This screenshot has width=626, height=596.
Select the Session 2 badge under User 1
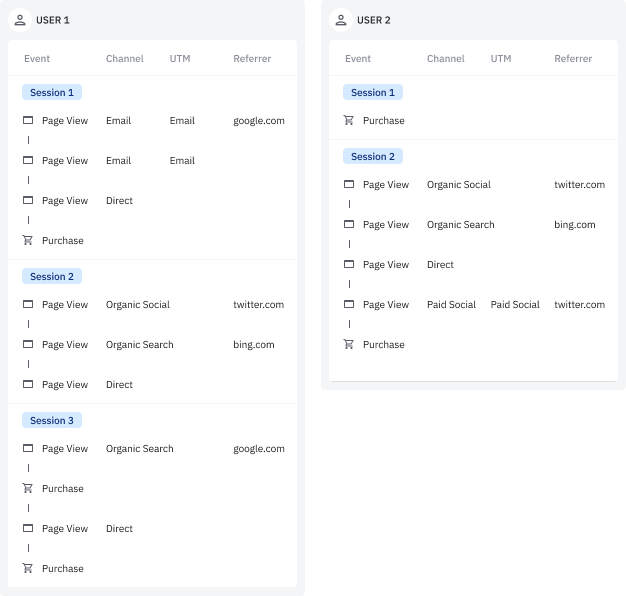(52, 277)
